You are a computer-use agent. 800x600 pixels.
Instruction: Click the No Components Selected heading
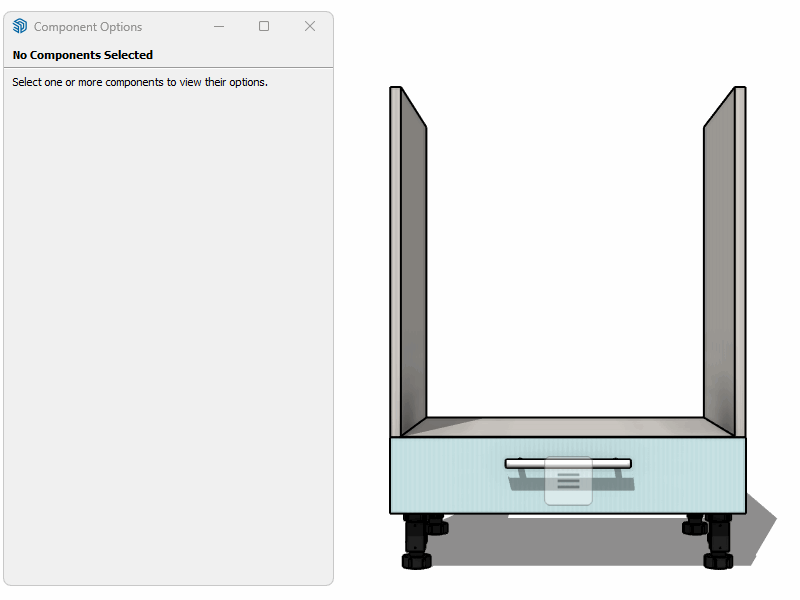click(83, 55)
